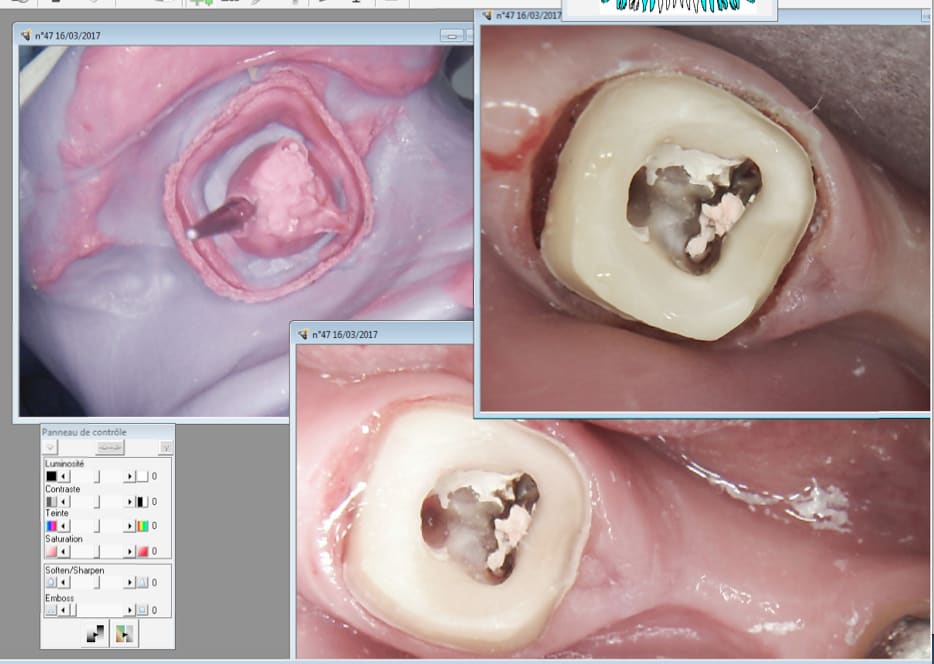934x664 pixels.
Task: Expand the top-right control panel arrow button
Action: 166,448
